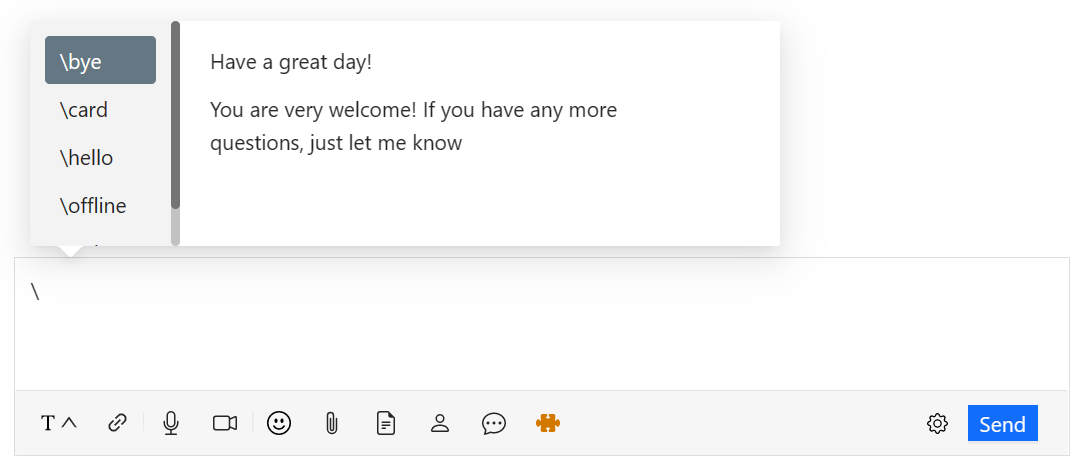Insert the "Have a great day!" reply
This screenshot has width=1084, height=469.
pyautogui.click(x=291, y=62)
